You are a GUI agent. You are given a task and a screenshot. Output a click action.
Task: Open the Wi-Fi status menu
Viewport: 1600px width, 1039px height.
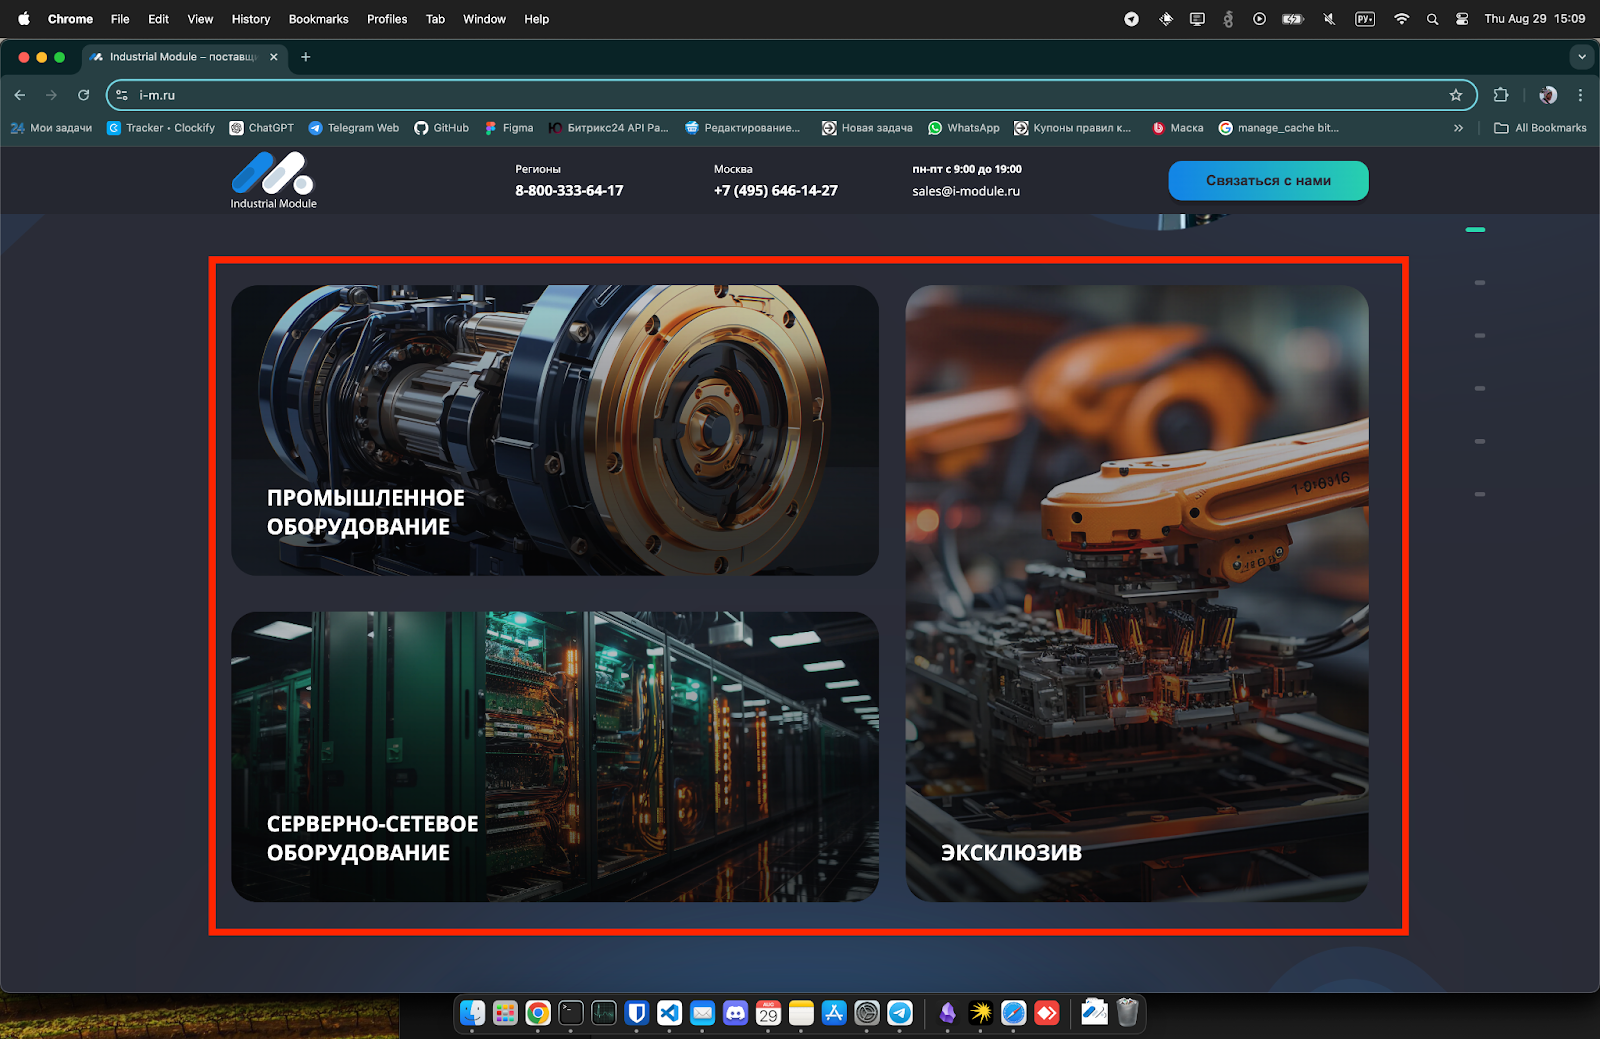click(1401, 19)
